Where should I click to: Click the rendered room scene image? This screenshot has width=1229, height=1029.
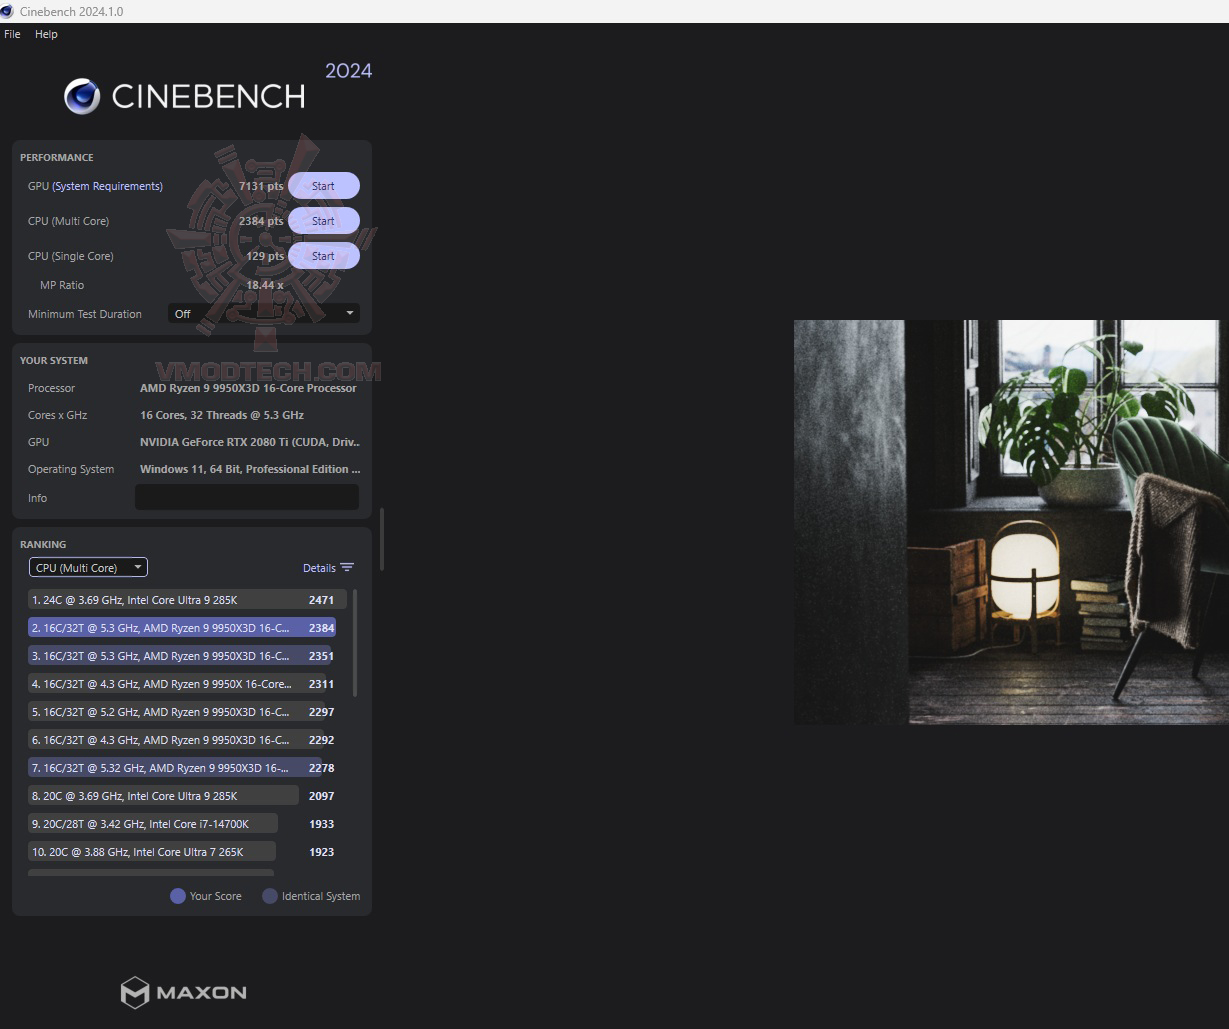tap(1011, 522)
